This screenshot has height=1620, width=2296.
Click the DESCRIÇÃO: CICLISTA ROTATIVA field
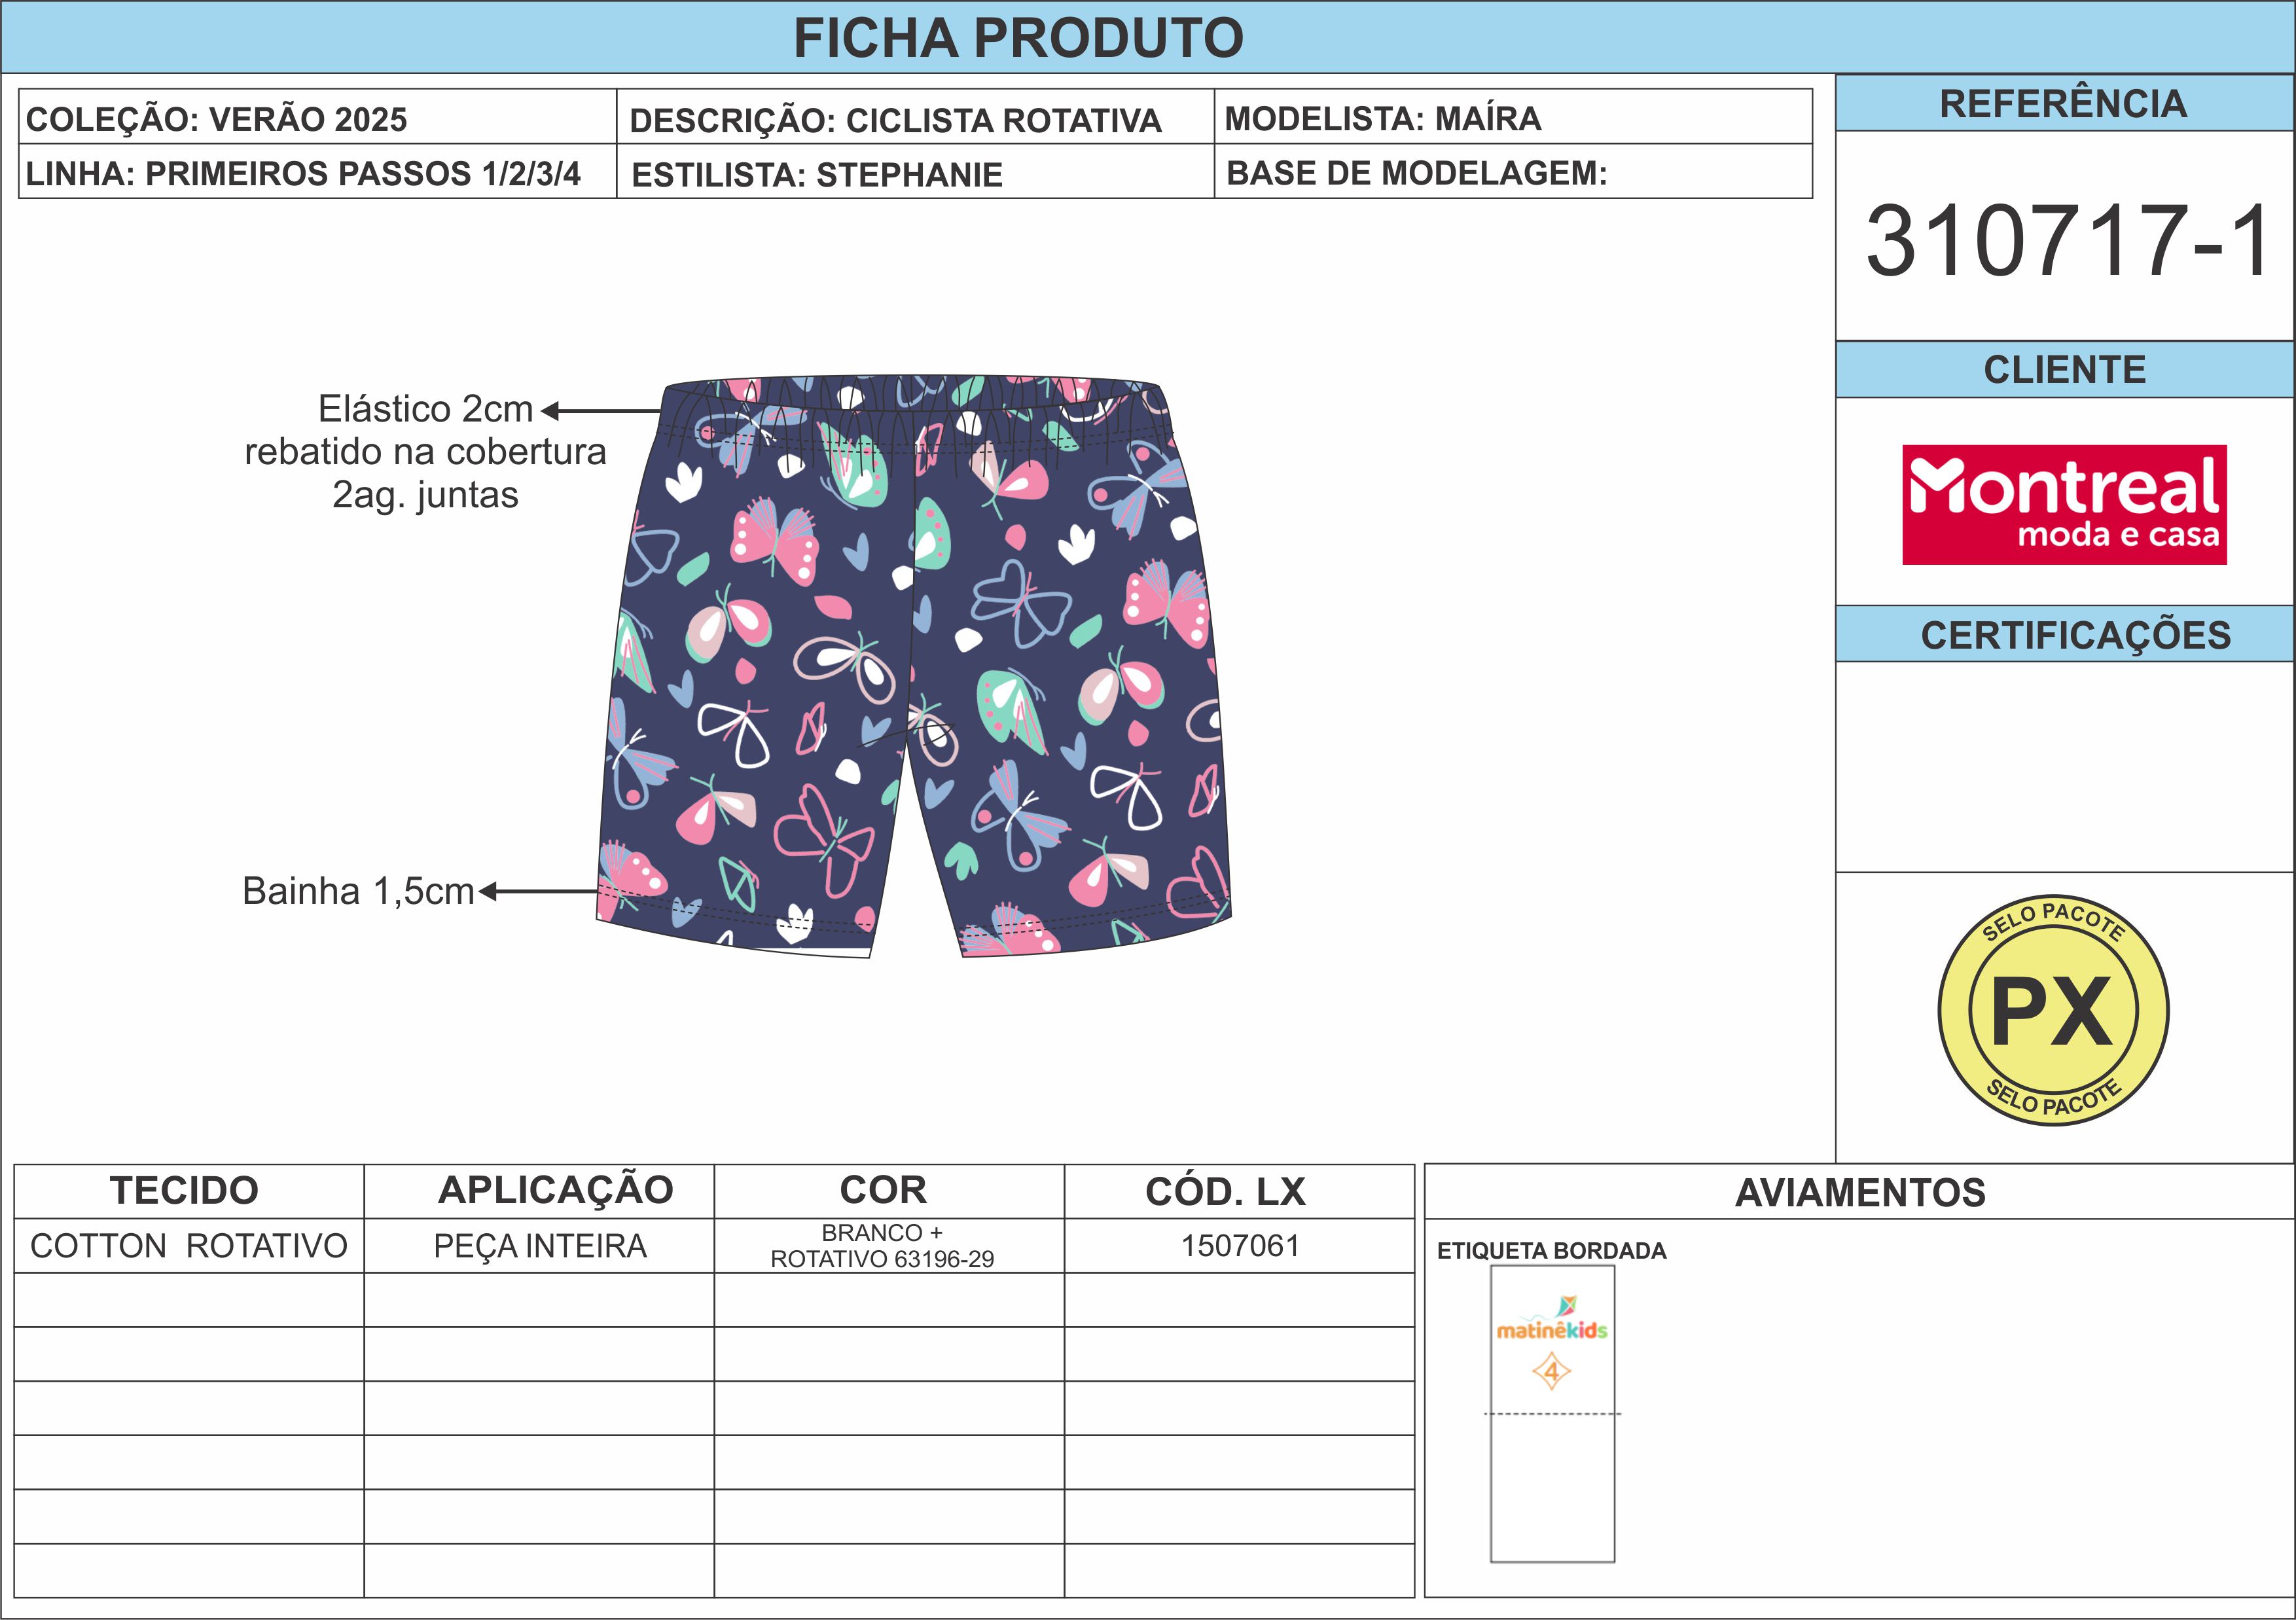click(915, 117)
